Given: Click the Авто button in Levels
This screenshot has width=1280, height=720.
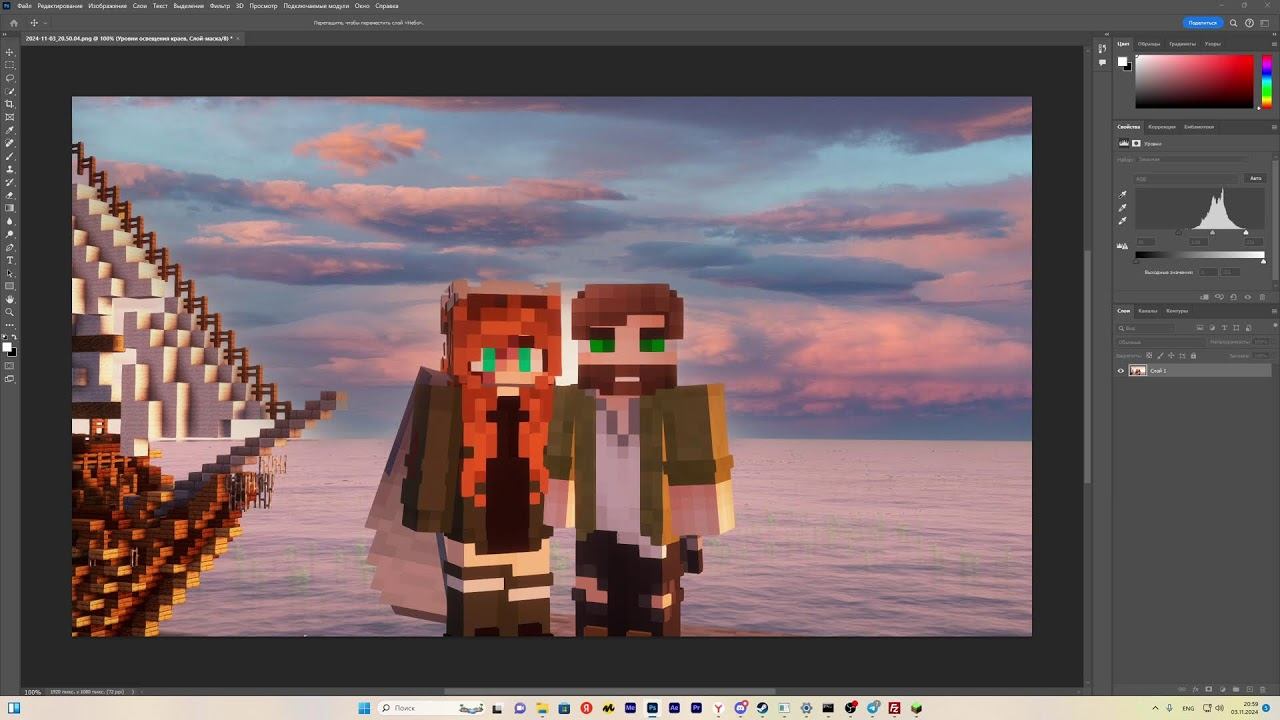Looking at the screenshot, I should [1255, 178].
